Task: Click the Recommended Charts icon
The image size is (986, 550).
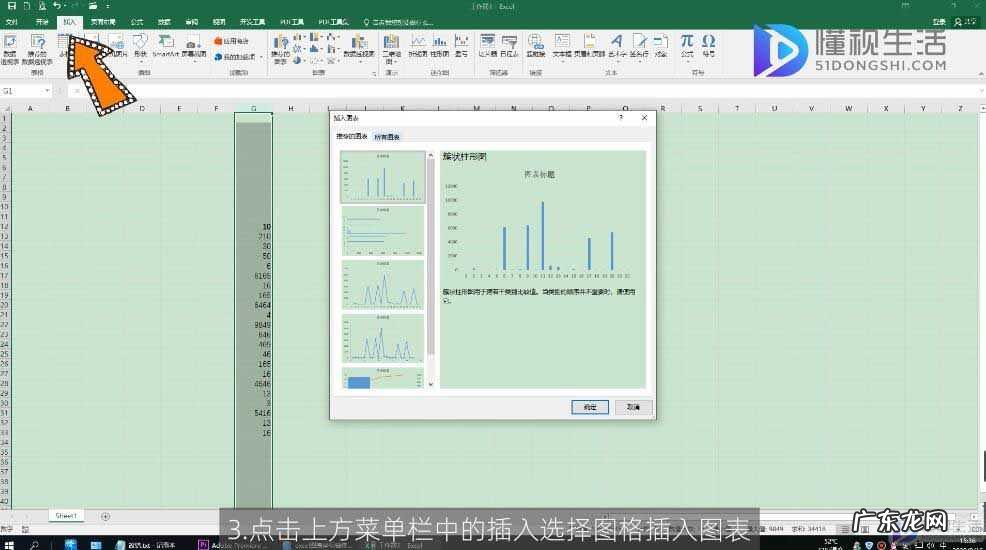Action: (x=281, y=45)
